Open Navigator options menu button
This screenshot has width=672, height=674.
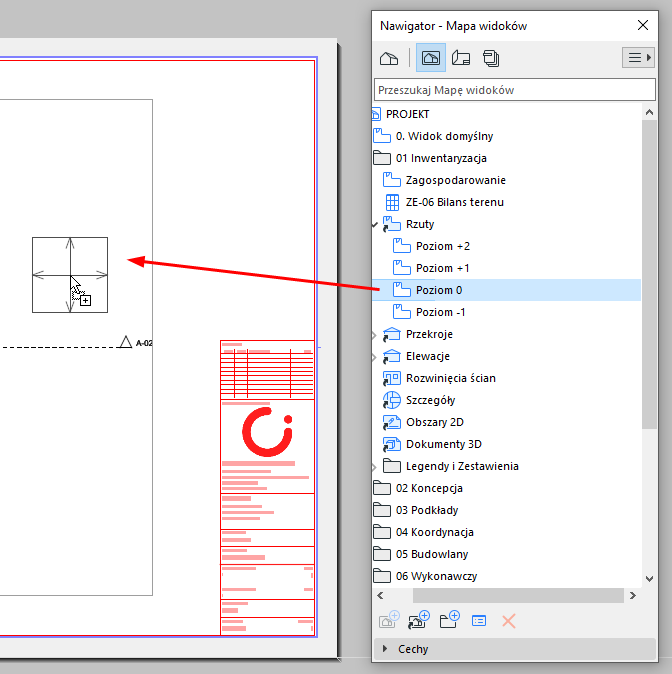point(637,58)
